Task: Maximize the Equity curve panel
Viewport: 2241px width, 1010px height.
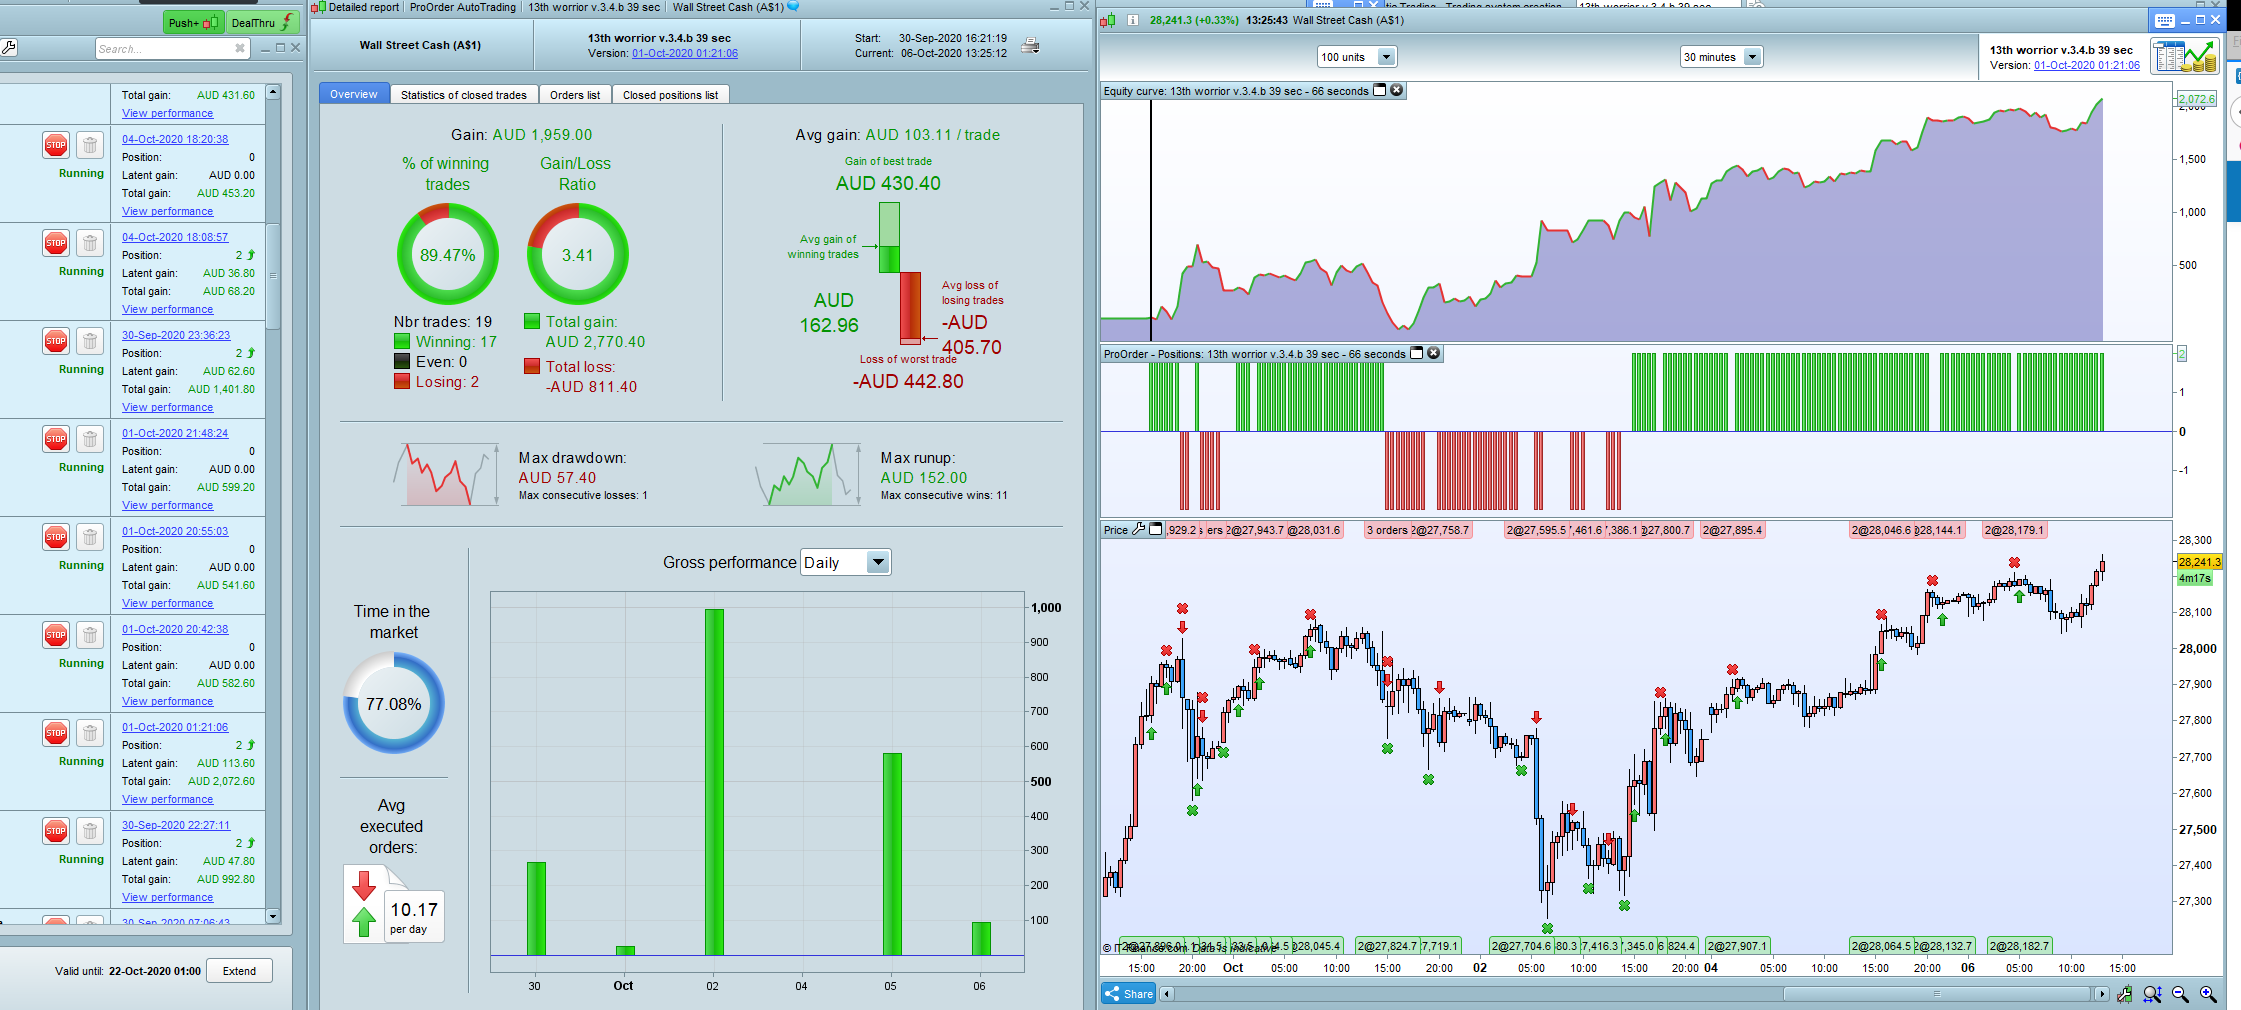Action: click(1380, 90)
